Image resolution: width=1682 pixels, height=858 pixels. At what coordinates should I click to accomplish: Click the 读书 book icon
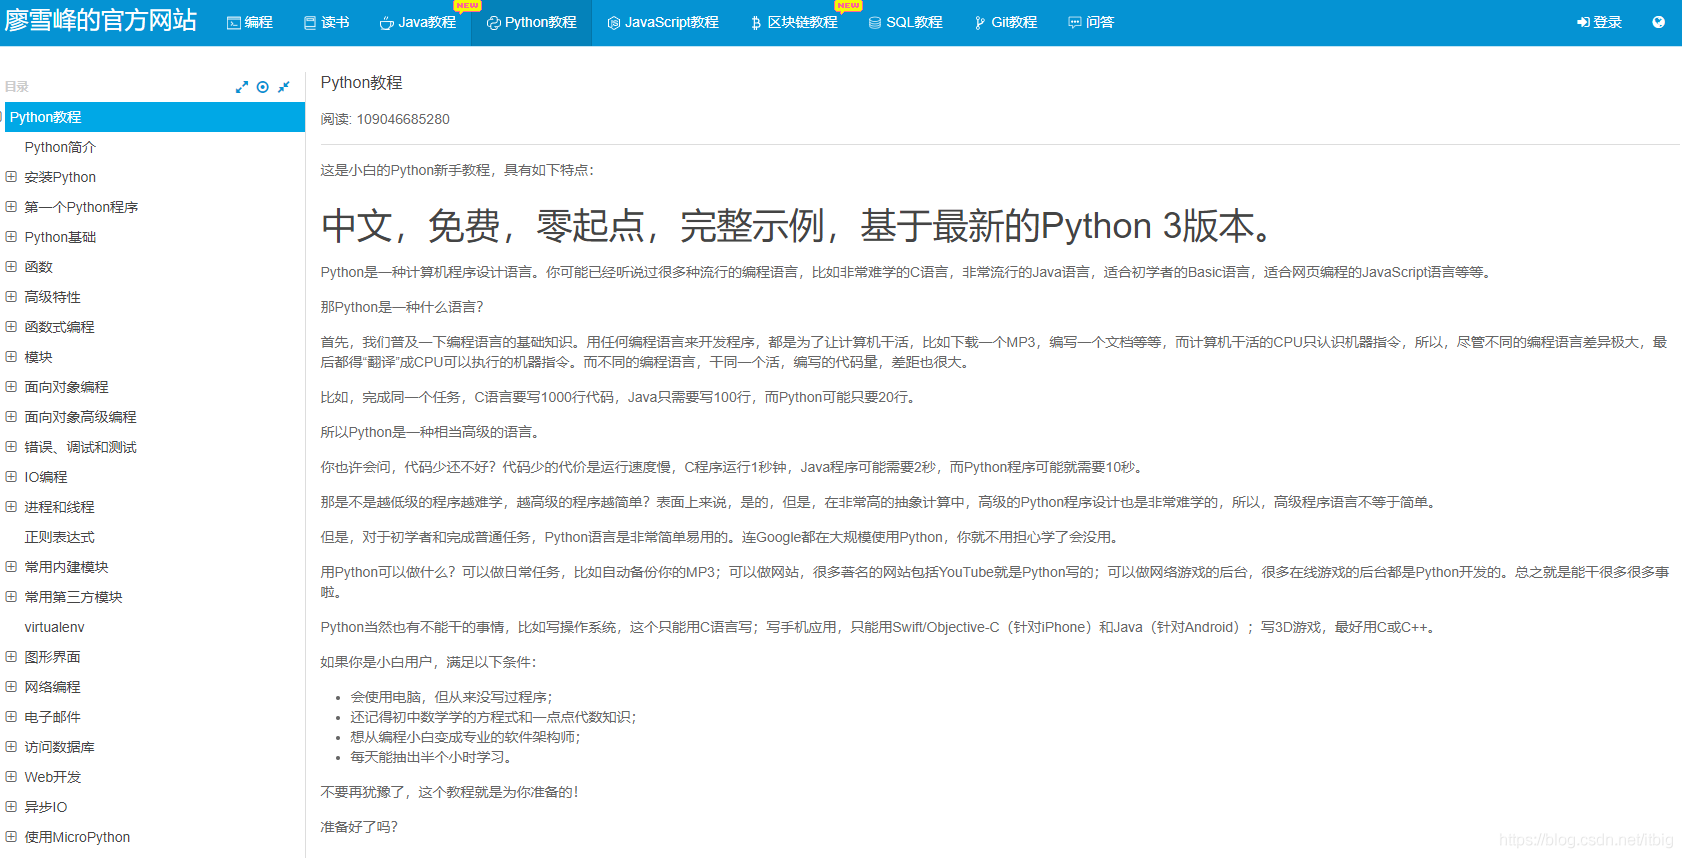pyautogui.click(x=310, y=22)
